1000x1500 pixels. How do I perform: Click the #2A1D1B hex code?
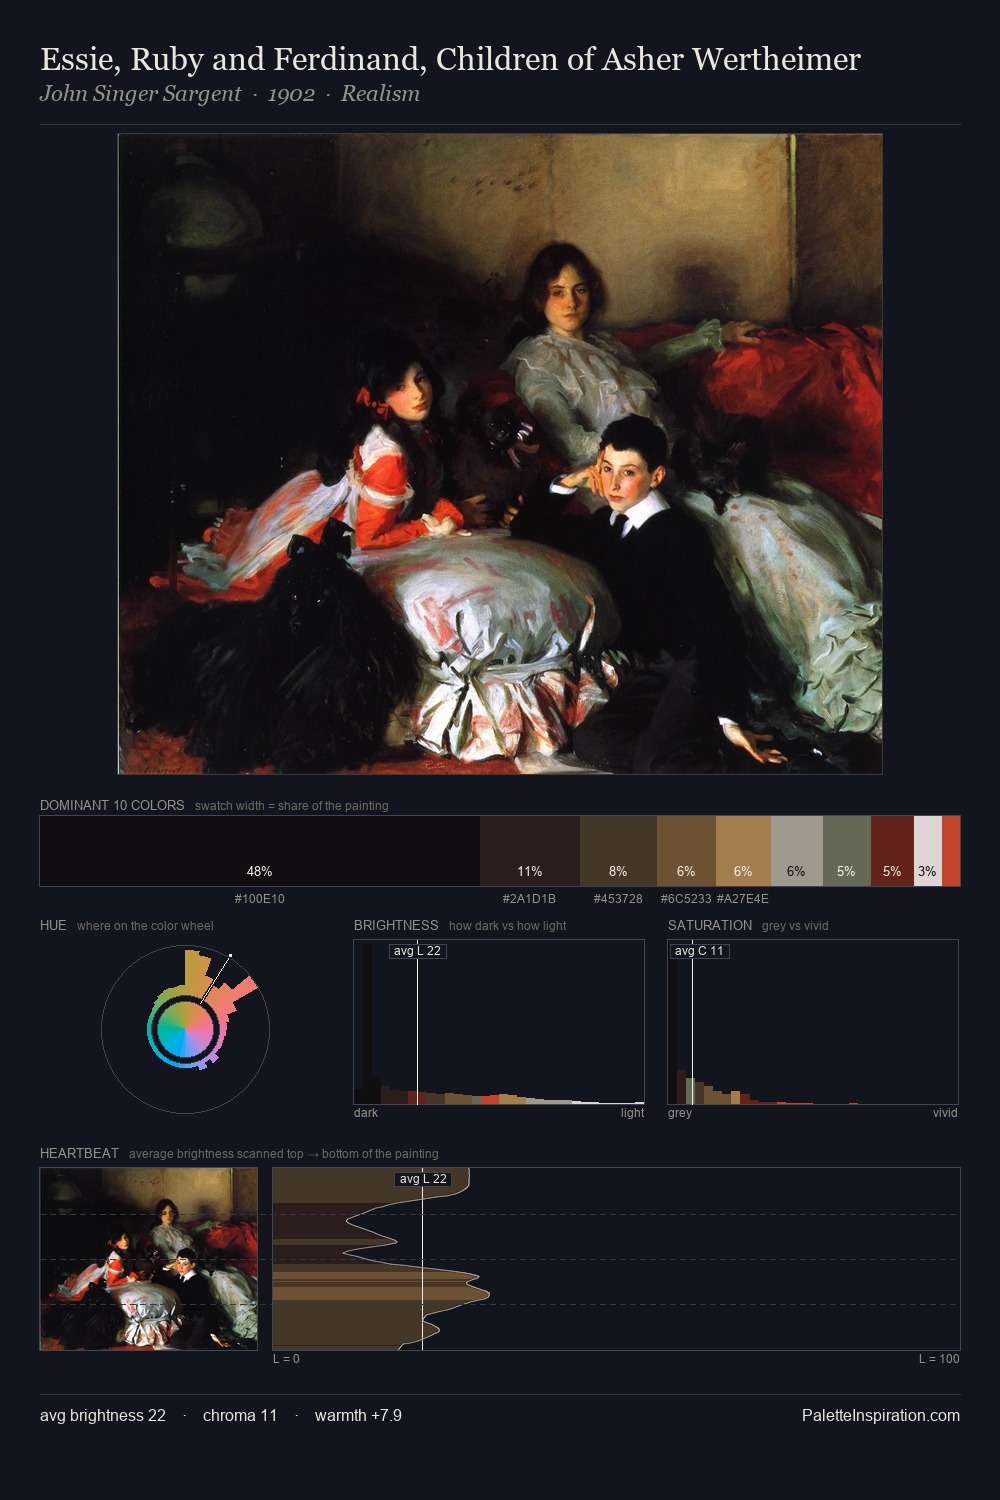529,899
